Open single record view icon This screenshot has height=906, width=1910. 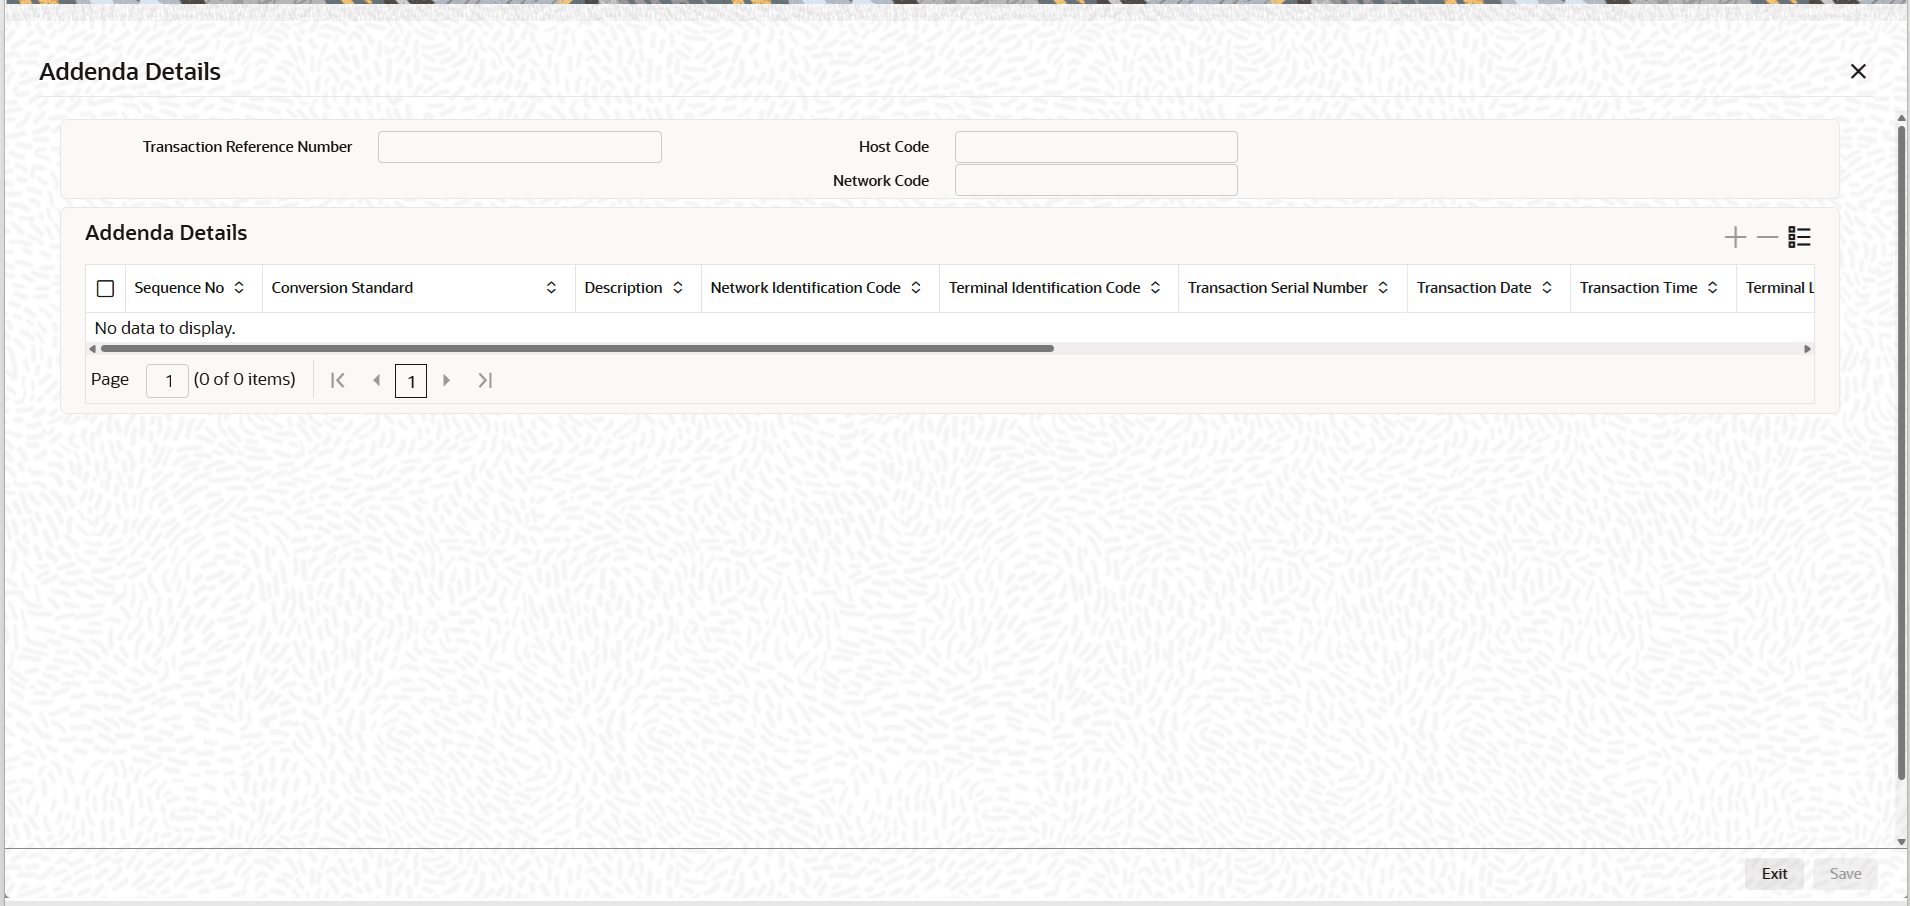1799,237
